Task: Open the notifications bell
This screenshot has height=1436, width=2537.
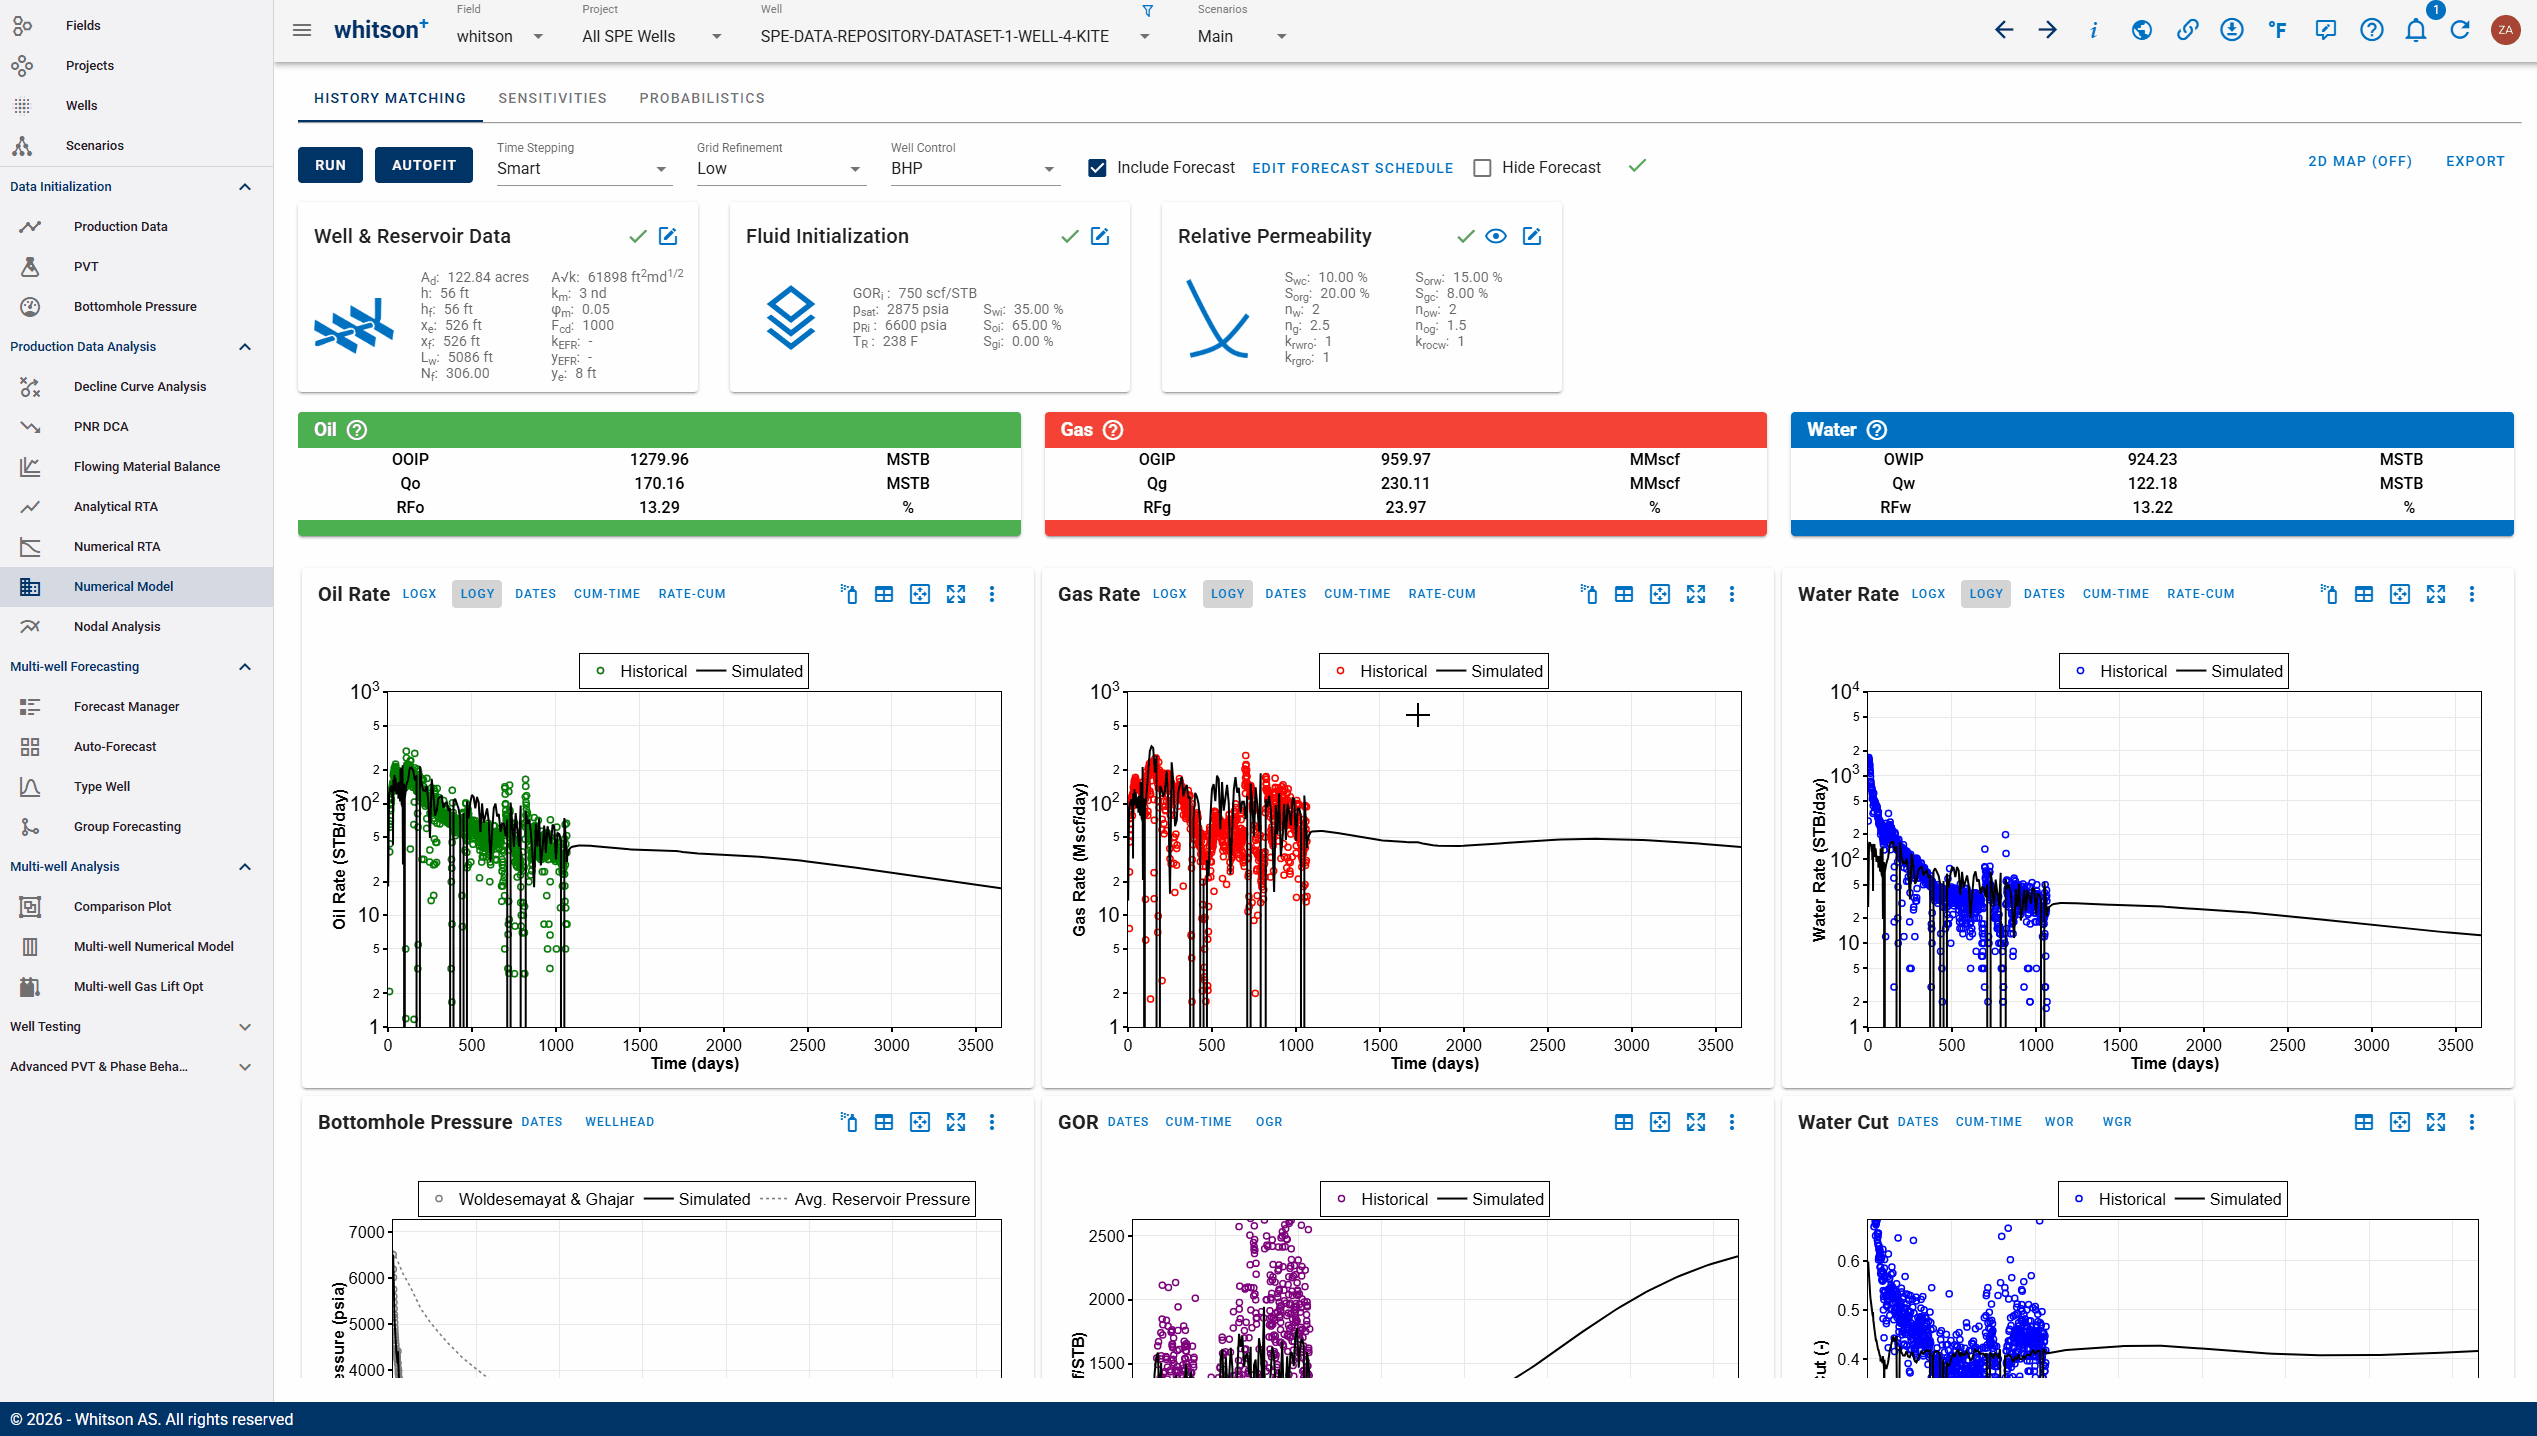Action: [x=2416, y=30]
